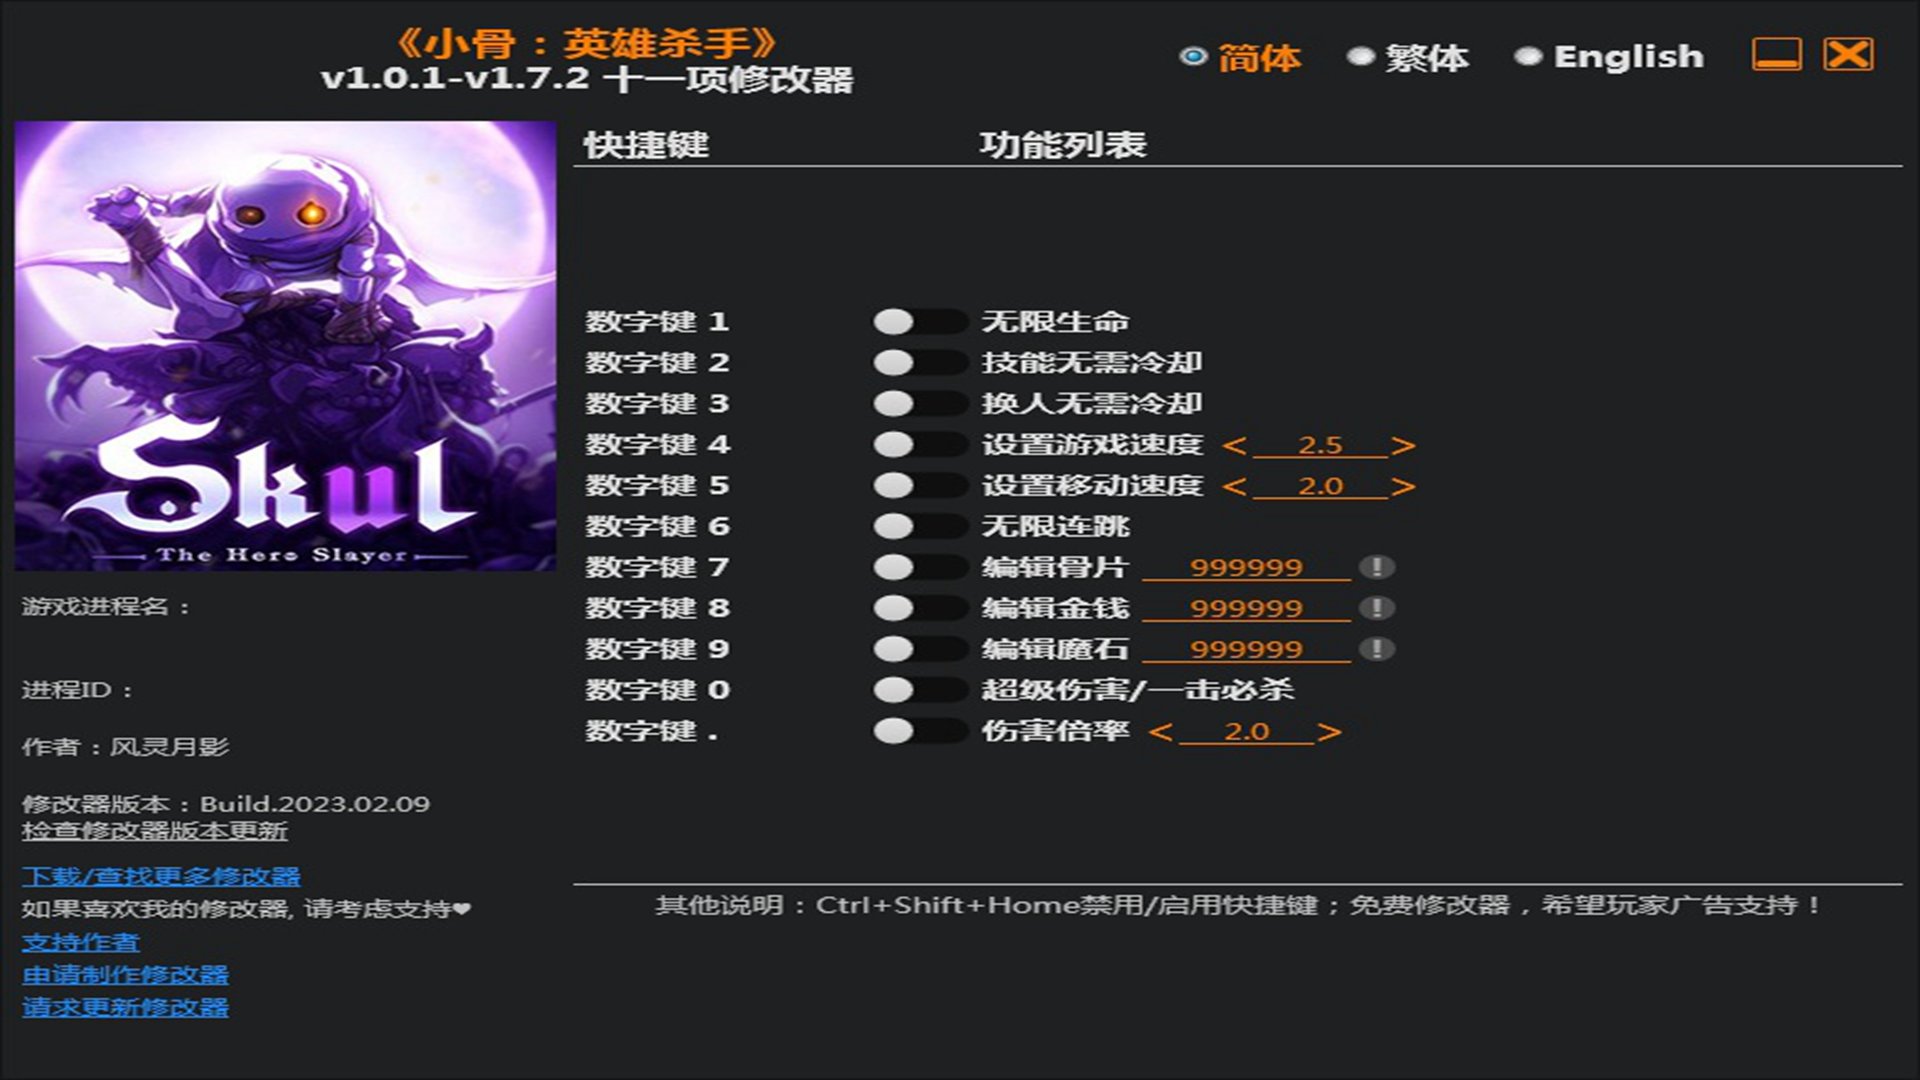The image size is (1920, 1080).
Task: Minimize the trainer window
Action: pos(1776,55)
